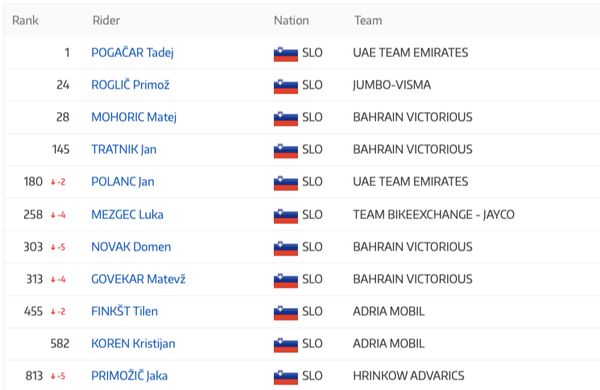600x390 pixels.
Task: Click Slovenia flag in Roglič row
Action: click(x=285, y=86)
